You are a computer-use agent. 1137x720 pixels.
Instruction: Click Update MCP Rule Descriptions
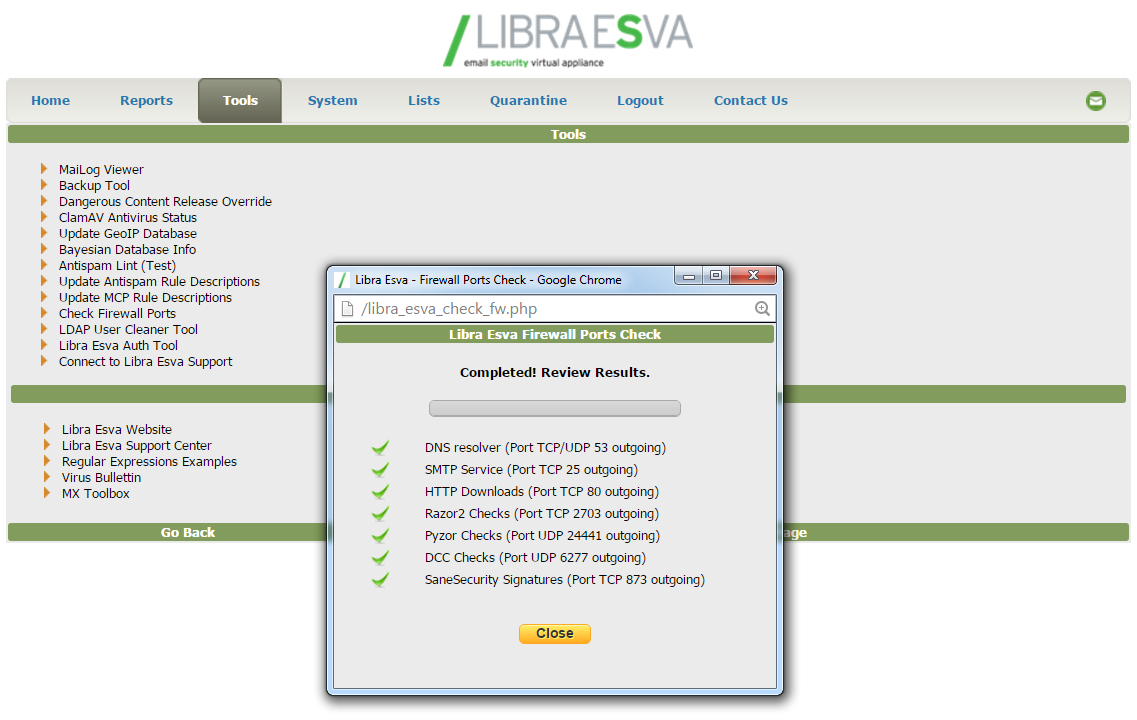[145, 297]
